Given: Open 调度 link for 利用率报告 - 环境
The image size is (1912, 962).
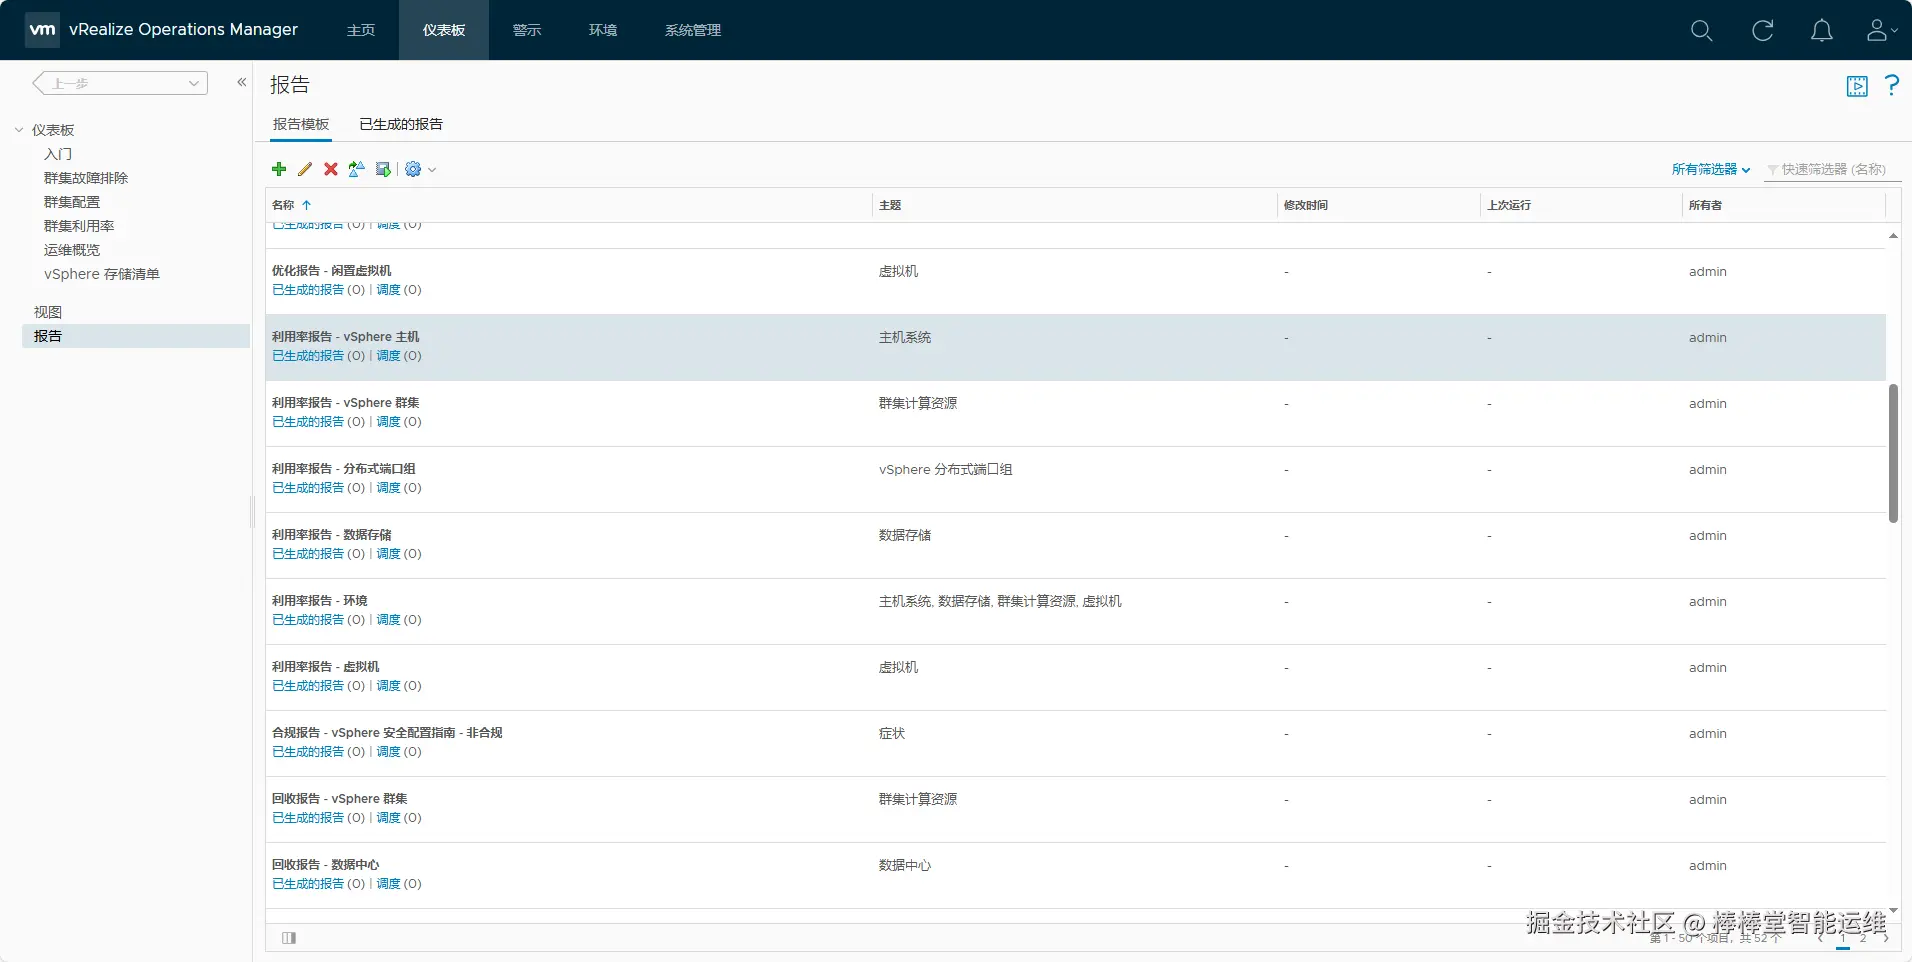Looking at the screenshot, I should [388, 620].
